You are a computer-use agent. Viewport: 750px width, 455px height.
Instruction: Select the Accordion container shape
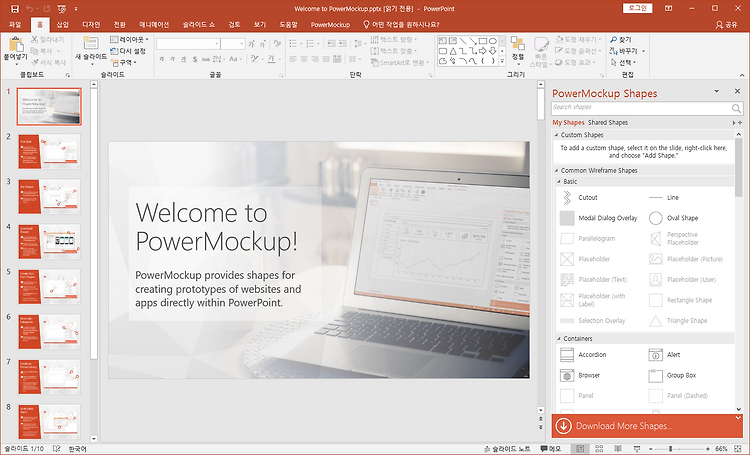pos(583,355)
